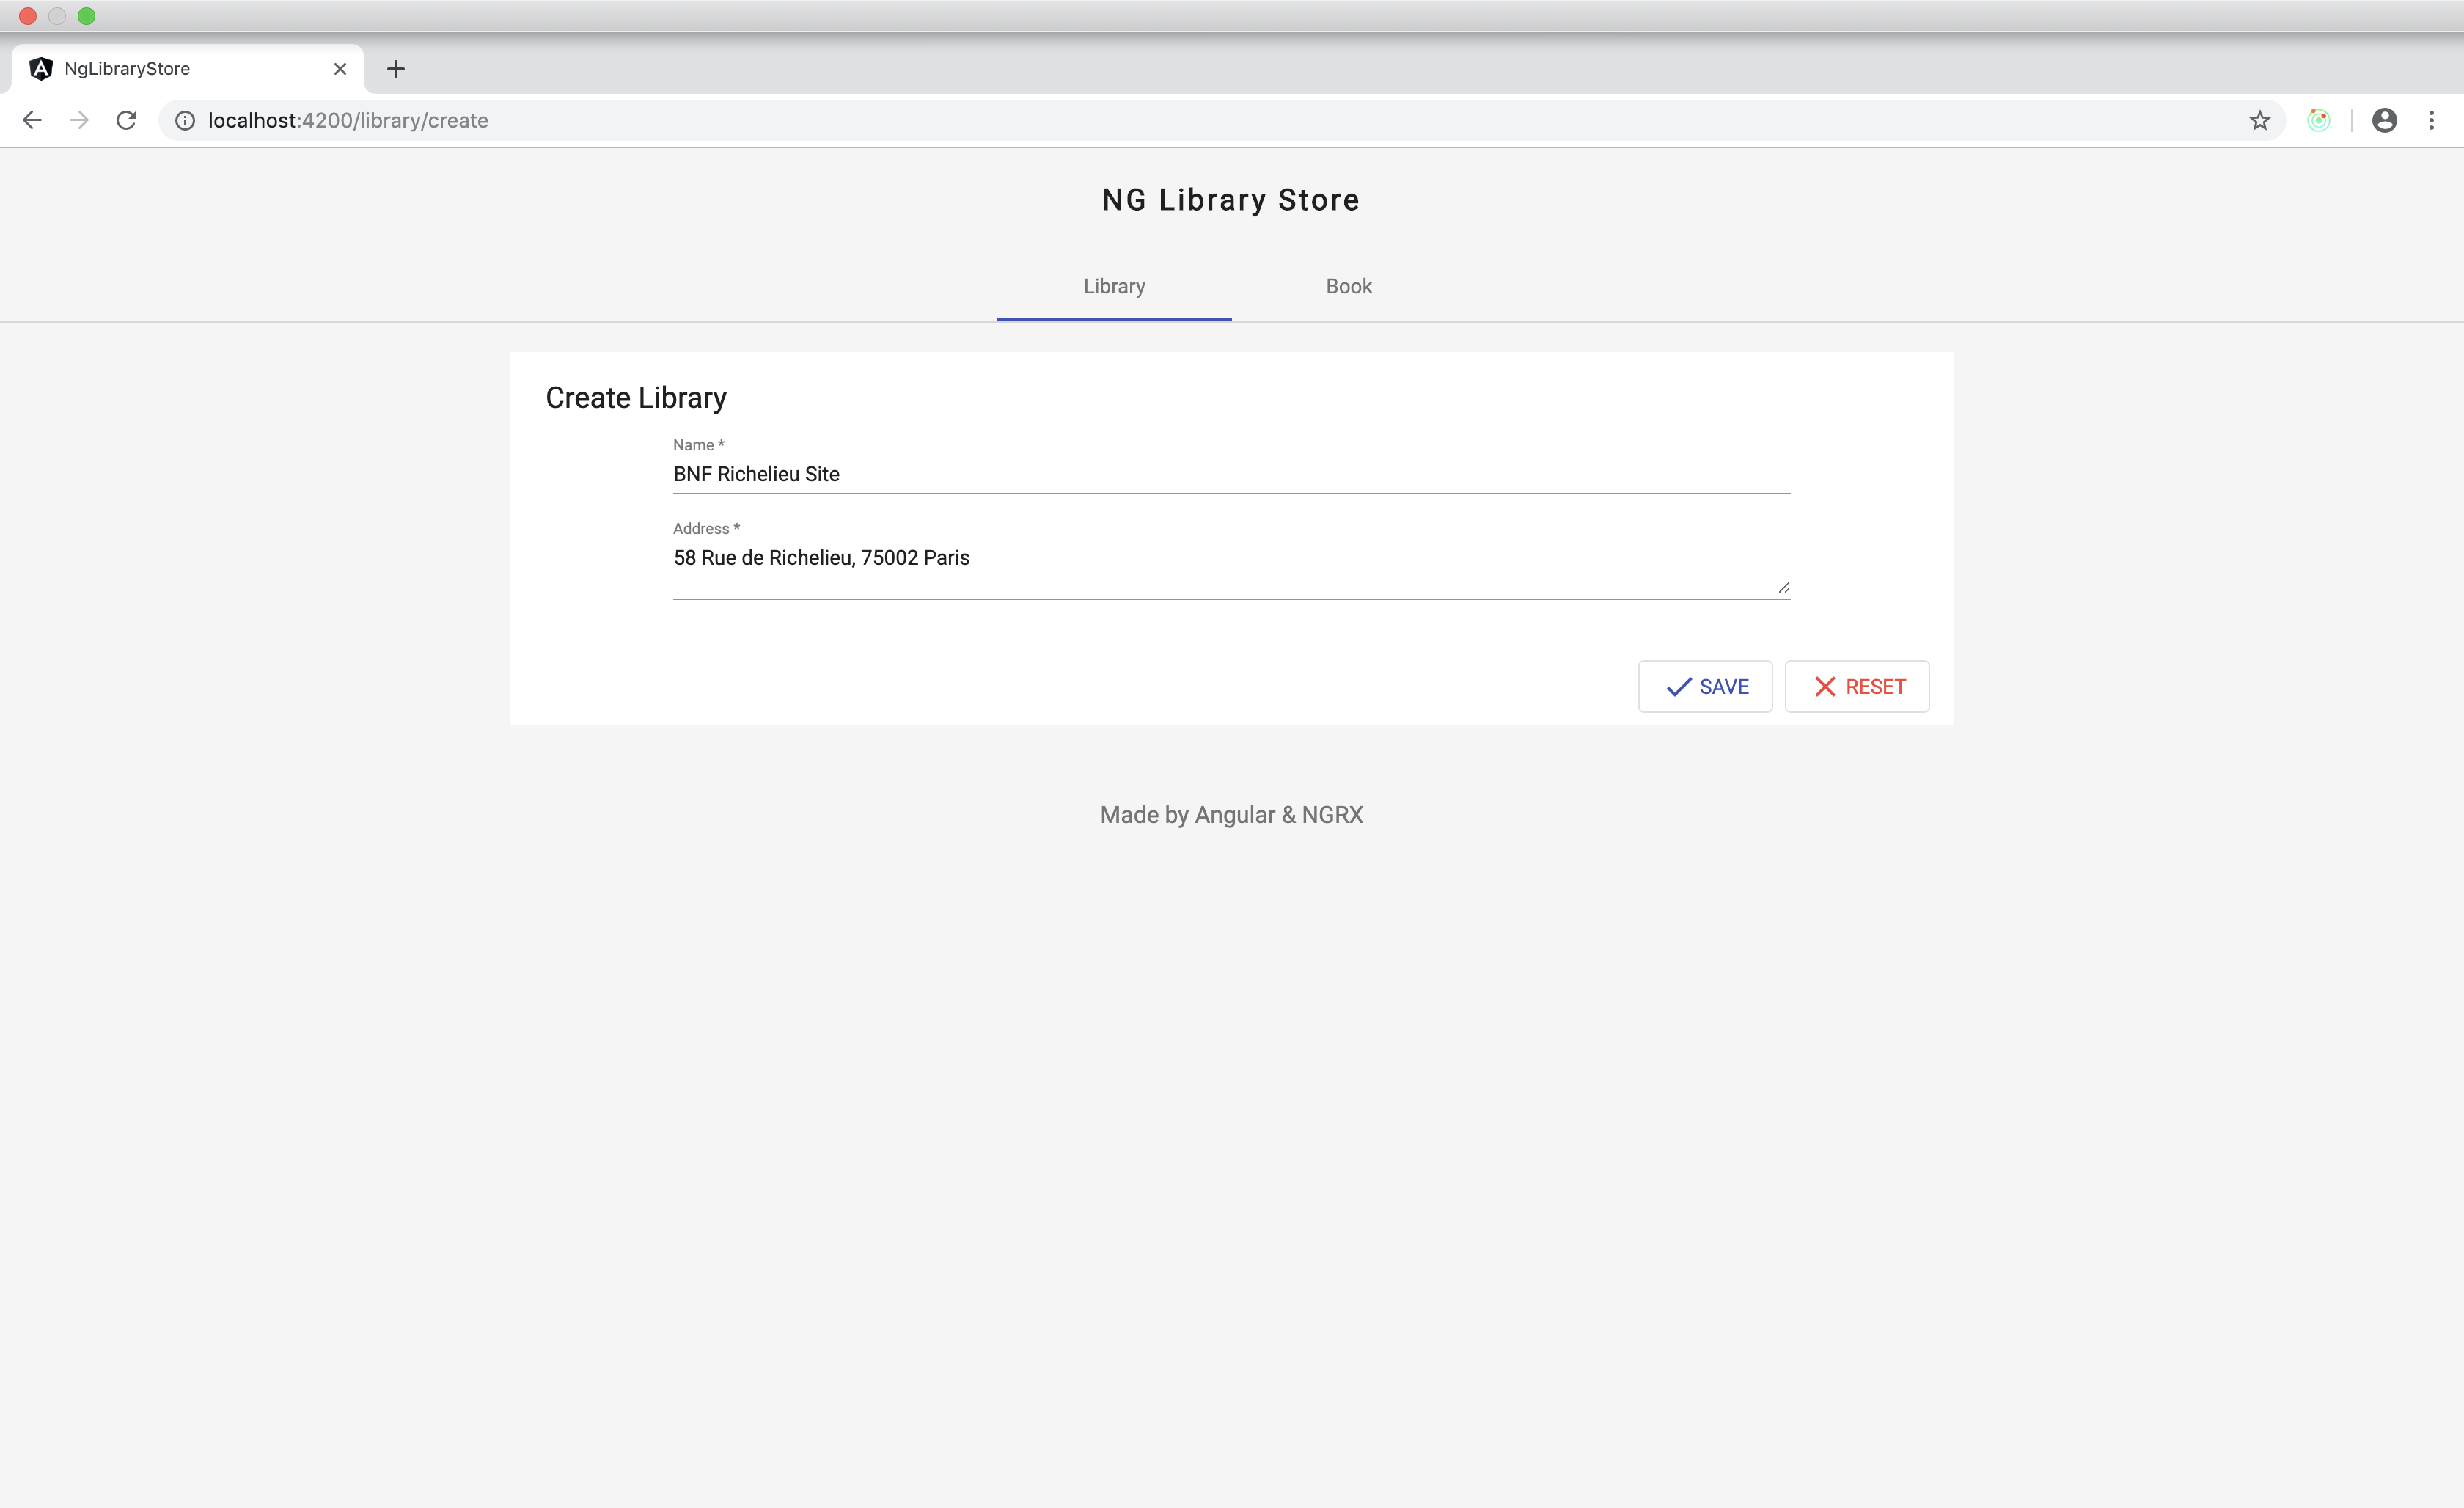View site information icon

pyautogui.click(x=185, y=121)
